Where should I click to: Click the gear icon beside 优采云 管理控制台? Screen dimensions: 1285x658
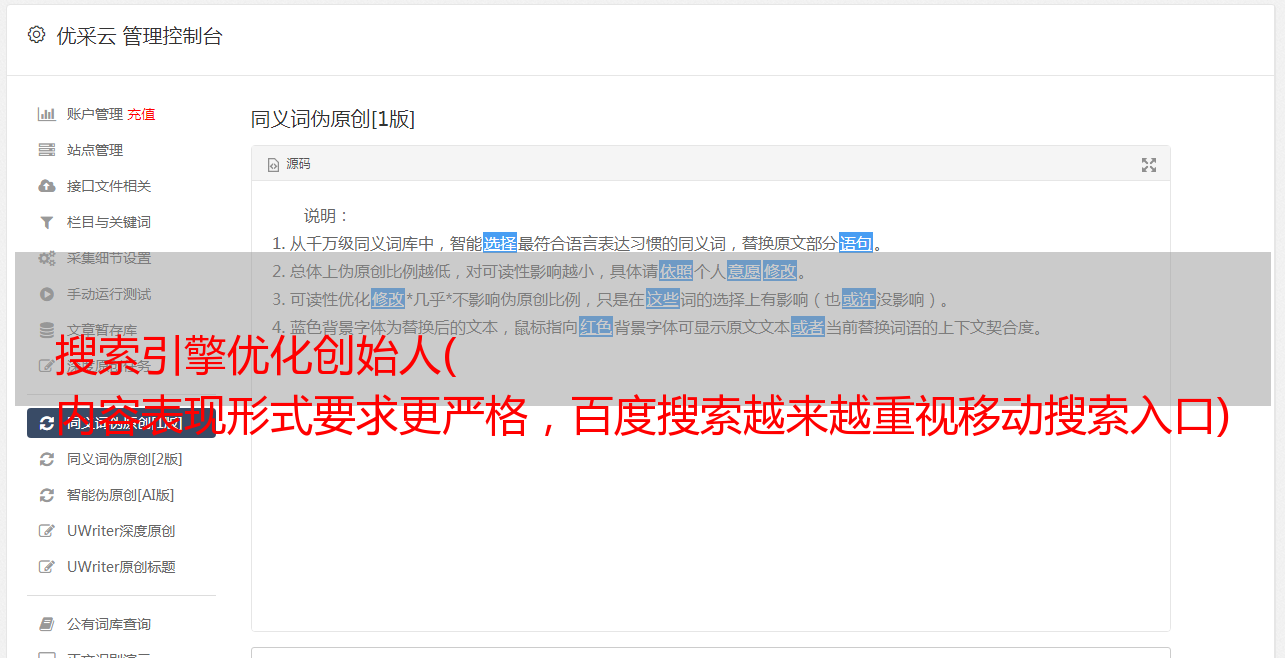pos(37,35)
